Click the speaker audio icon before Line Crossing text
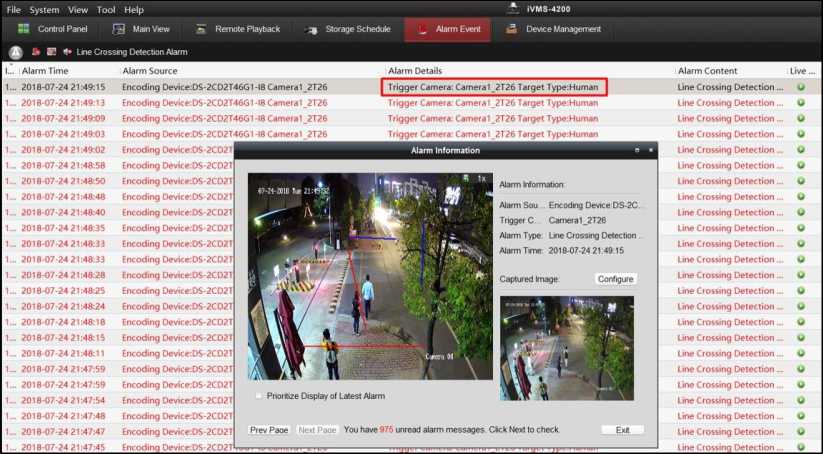This screenshot has width=823, height=454. [x=67, y=52]
